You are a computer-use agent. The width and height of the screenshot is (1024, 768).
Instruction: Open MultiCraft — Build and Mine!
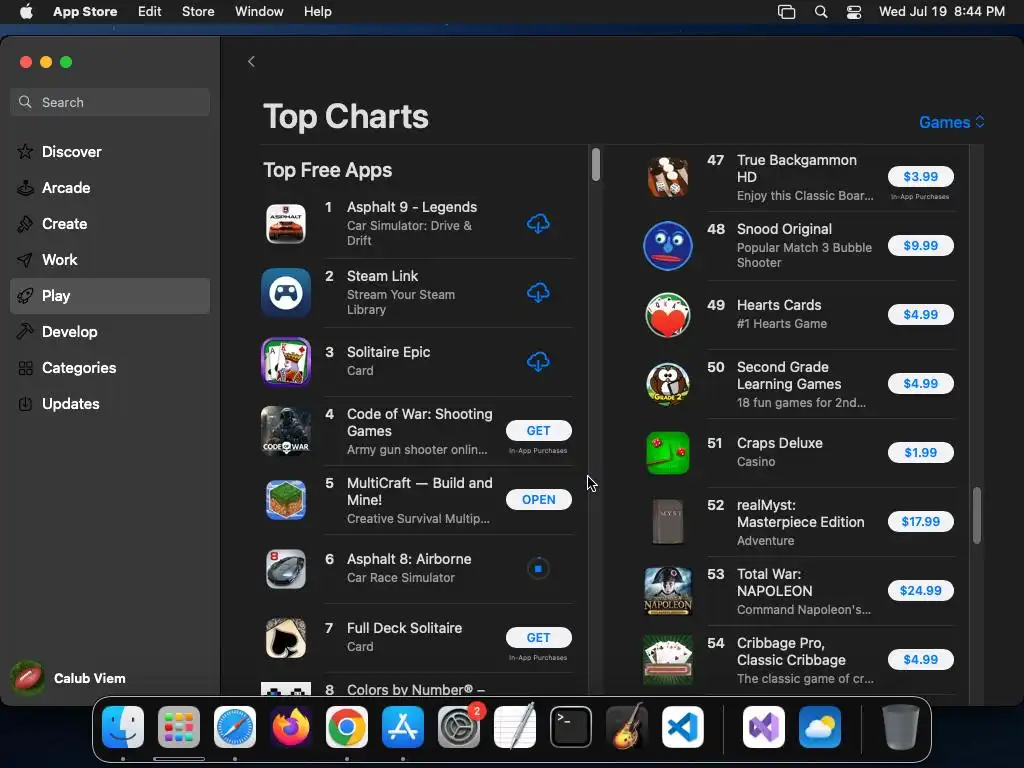(538, 500)
